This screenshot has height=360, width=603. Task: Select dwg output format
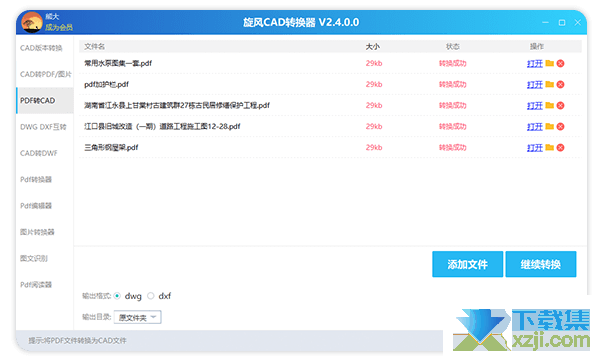(117, 296)
